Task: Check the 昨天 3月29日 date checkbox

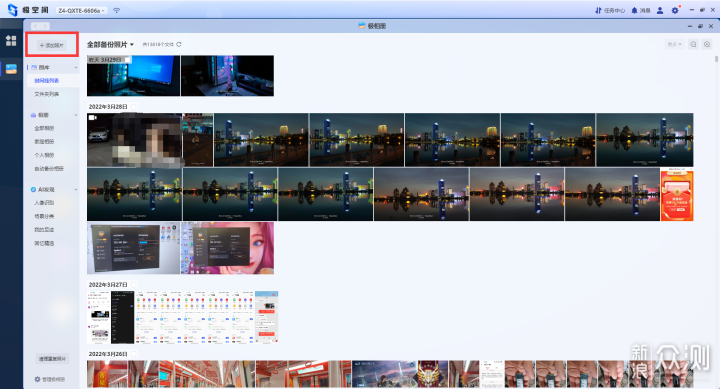Action: [128, 60]
